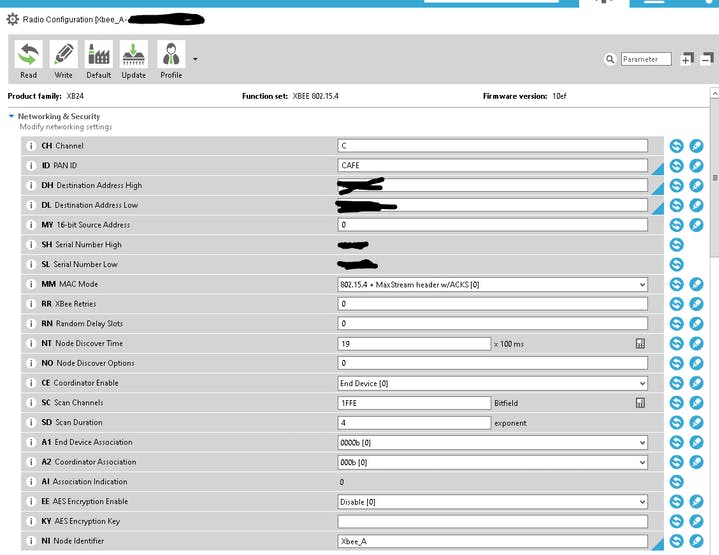Click the info icon beside CH Channel
The image size is (719, 555).
coord(31,146)
